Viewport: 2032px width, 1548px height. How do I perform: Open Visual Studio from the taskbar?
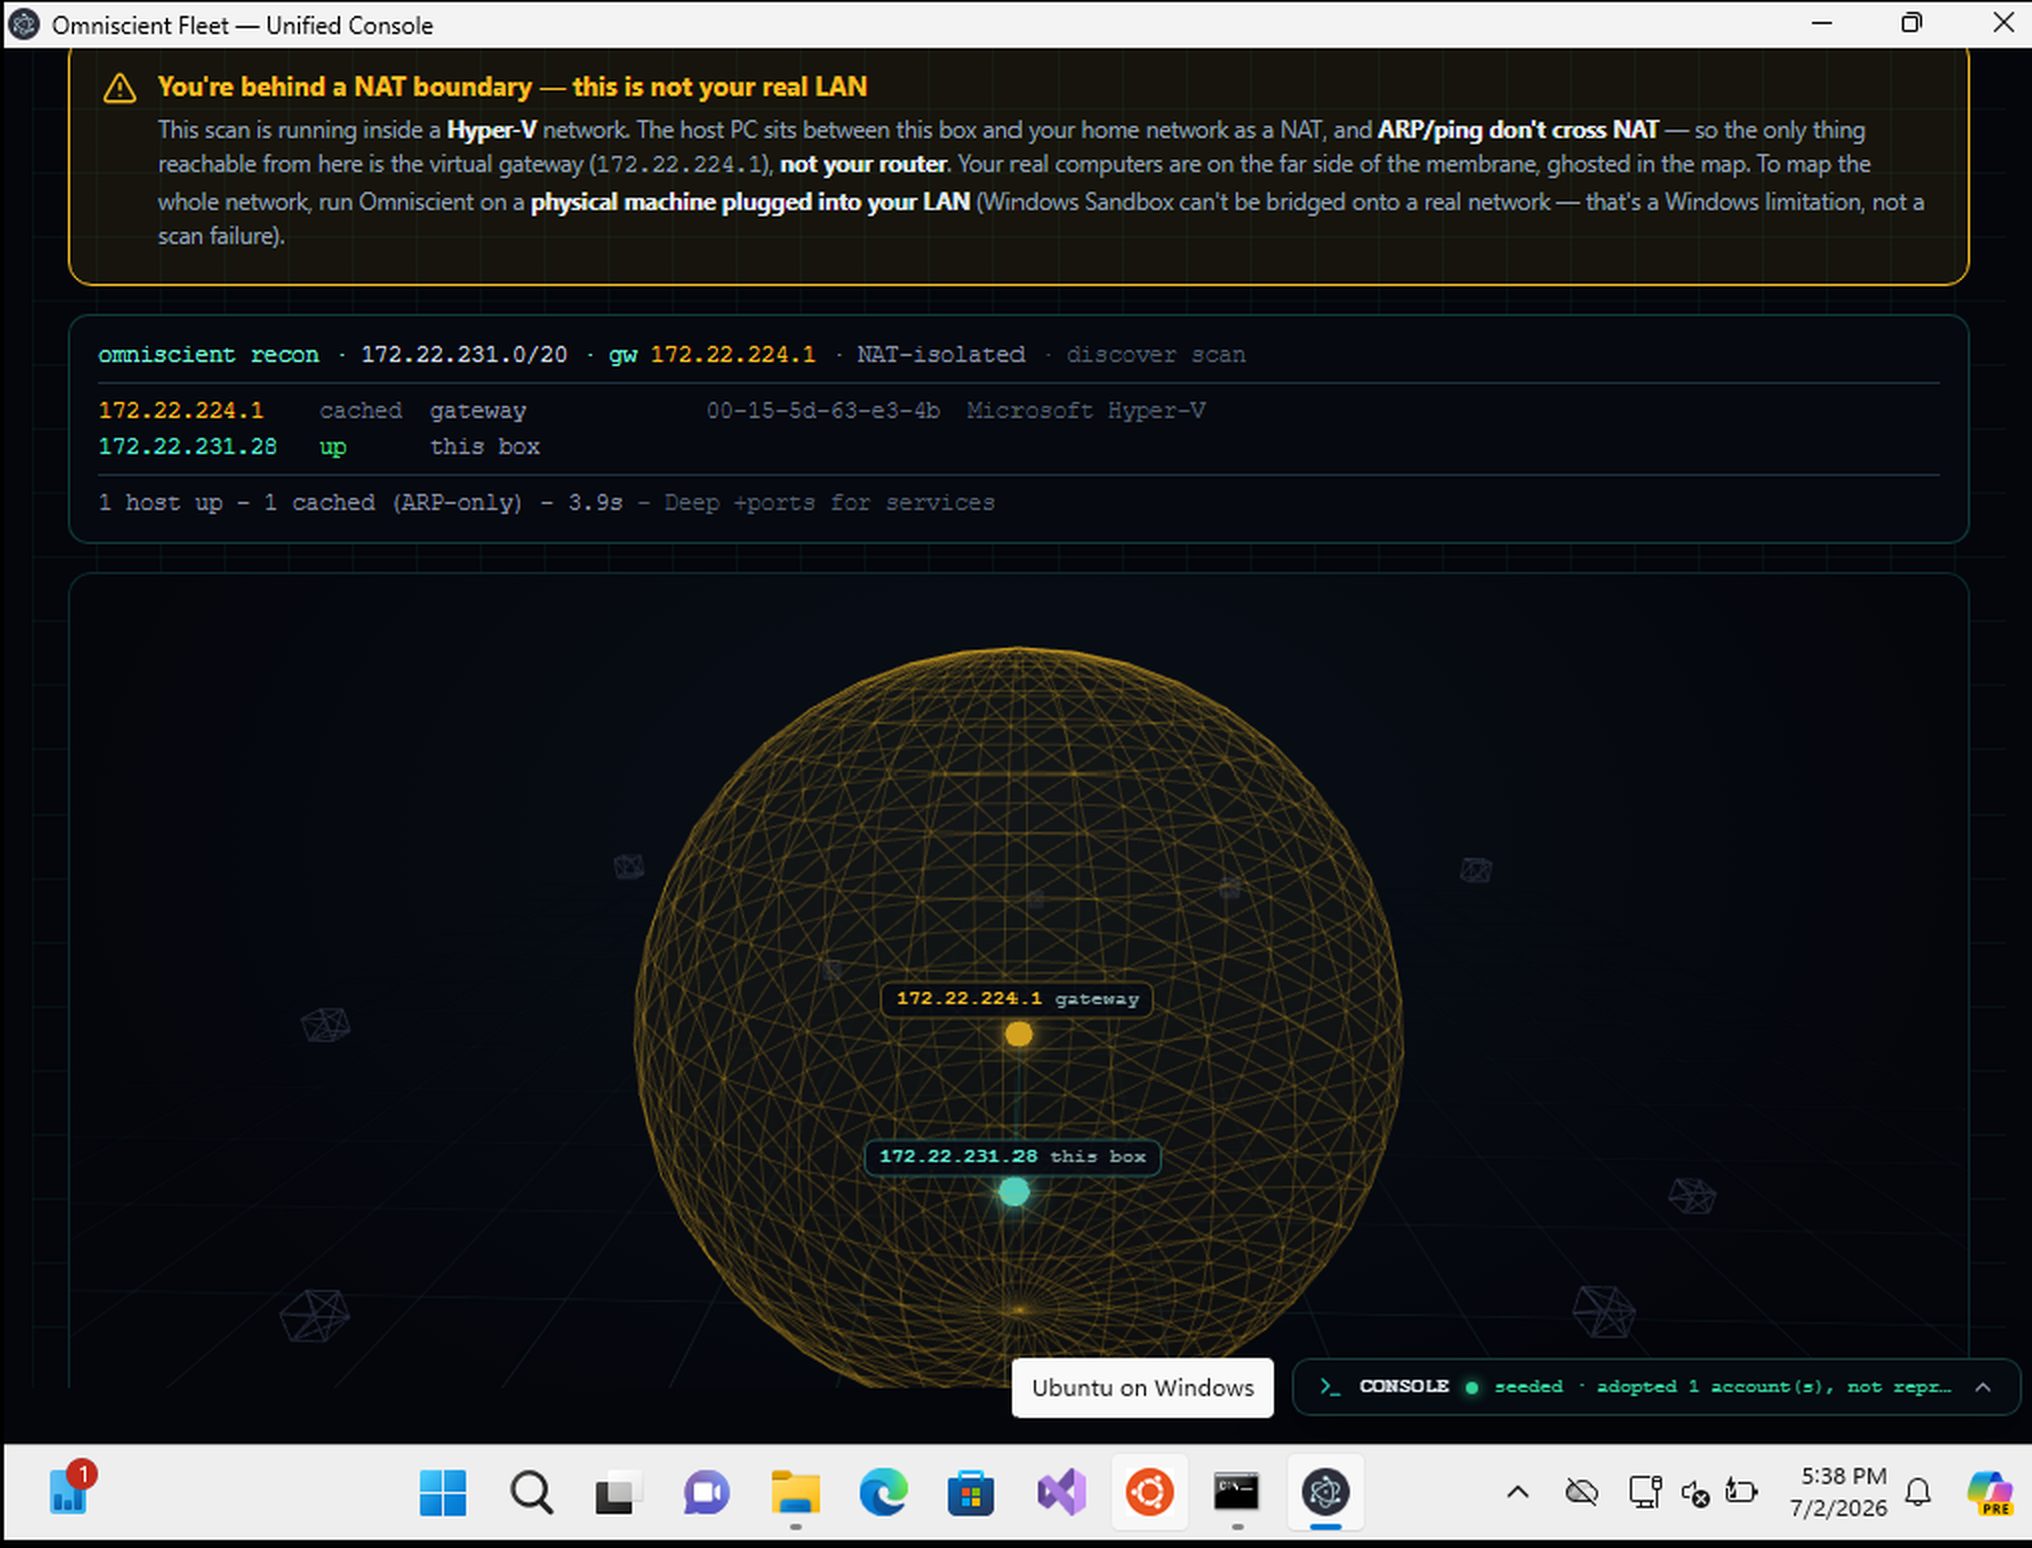[x=1061, y=1493]
